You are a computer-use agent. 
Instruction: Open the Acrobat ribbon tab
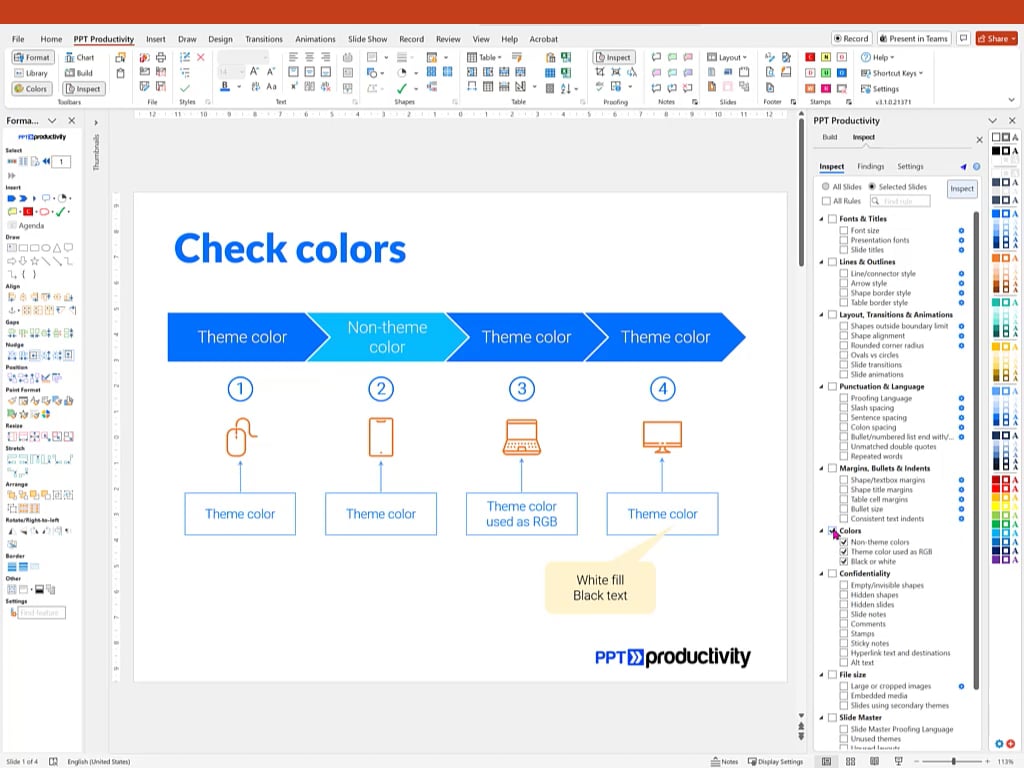pos(543,39)
